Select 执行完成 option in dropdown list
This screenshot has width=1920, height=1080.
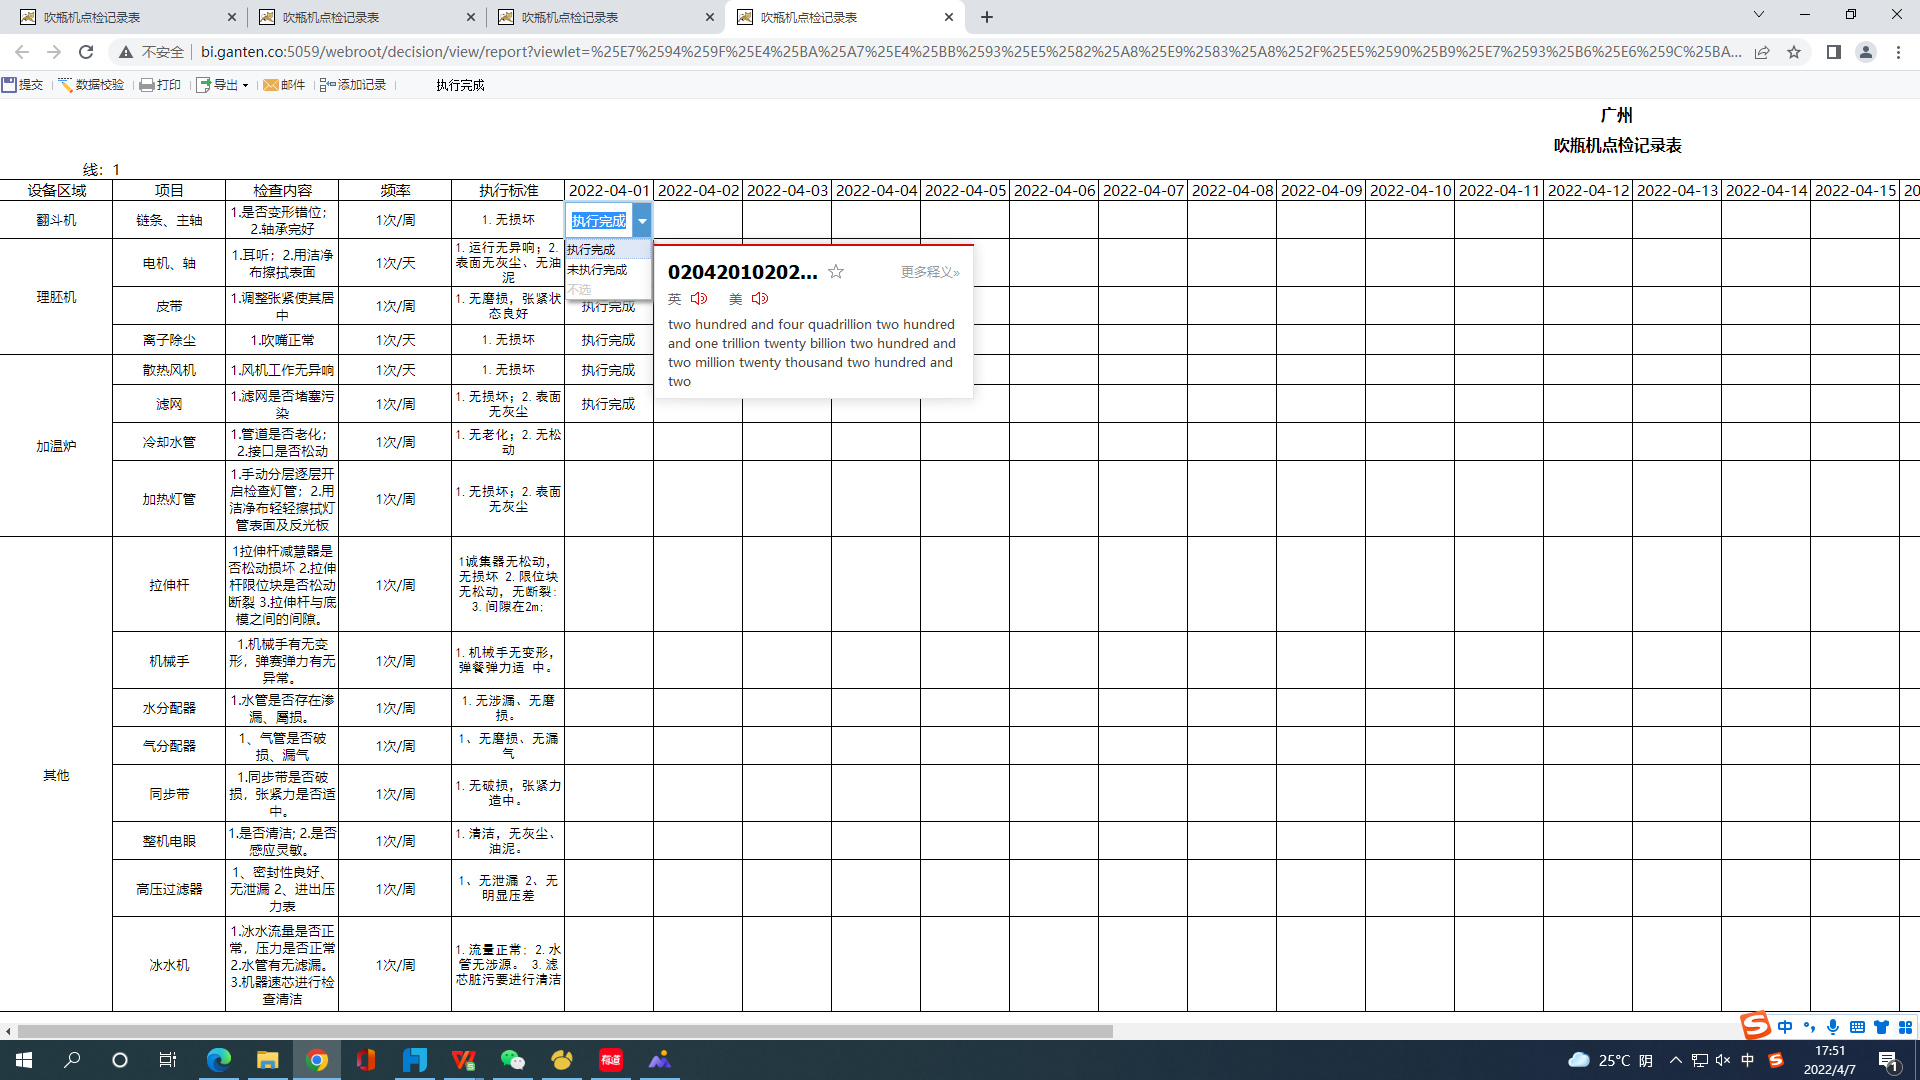pos(591,250)
